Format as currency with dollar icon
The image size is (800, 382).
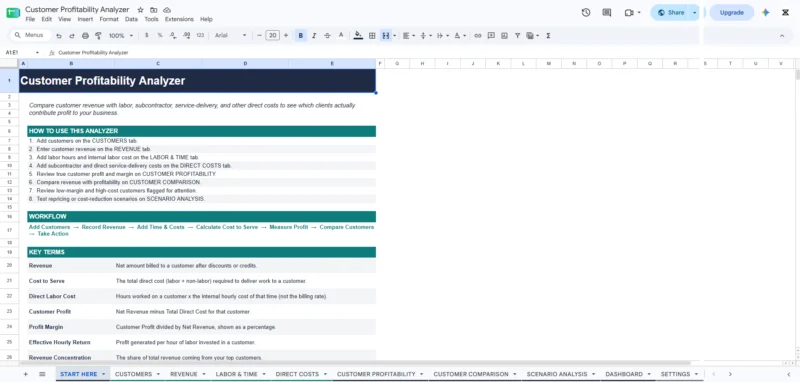(147, 35)
